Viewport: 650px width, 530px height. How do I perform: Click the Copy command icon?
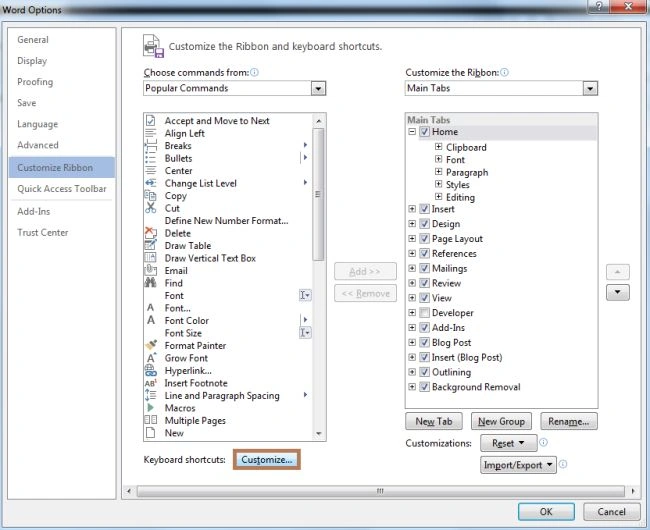150,196
